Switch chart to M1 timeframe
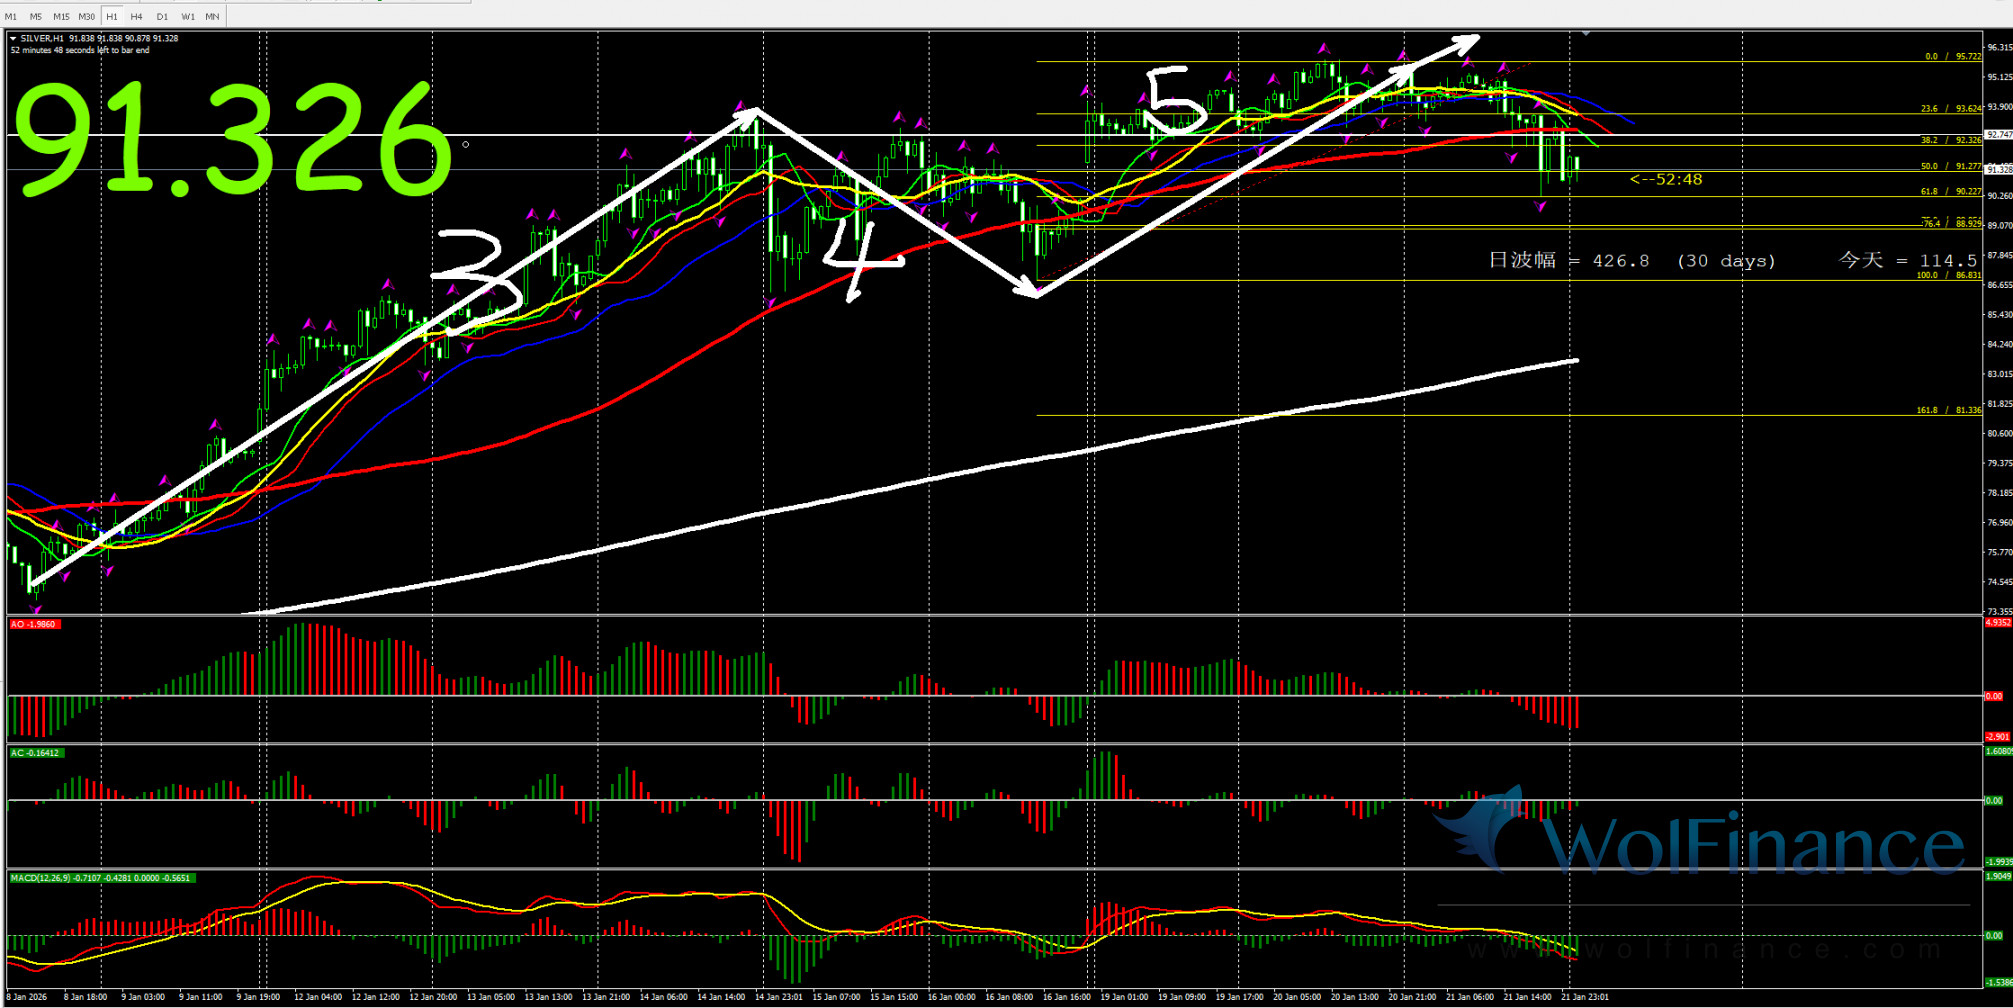This screenshot has width=2013, height=1008. point(11,17)
